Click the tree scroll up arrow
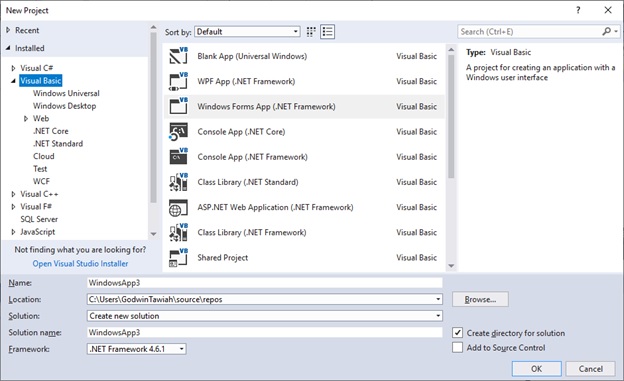The image size is (624, 381). pyautogui.click(x=153, y=27)
